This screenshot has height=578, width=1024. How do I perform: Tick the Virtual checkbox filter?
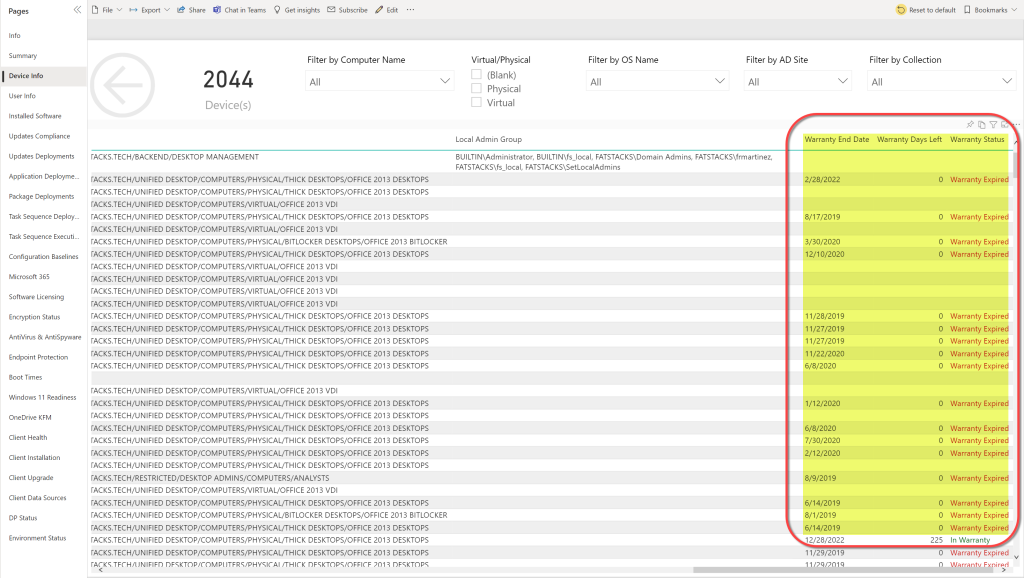(x=477, y=102)
